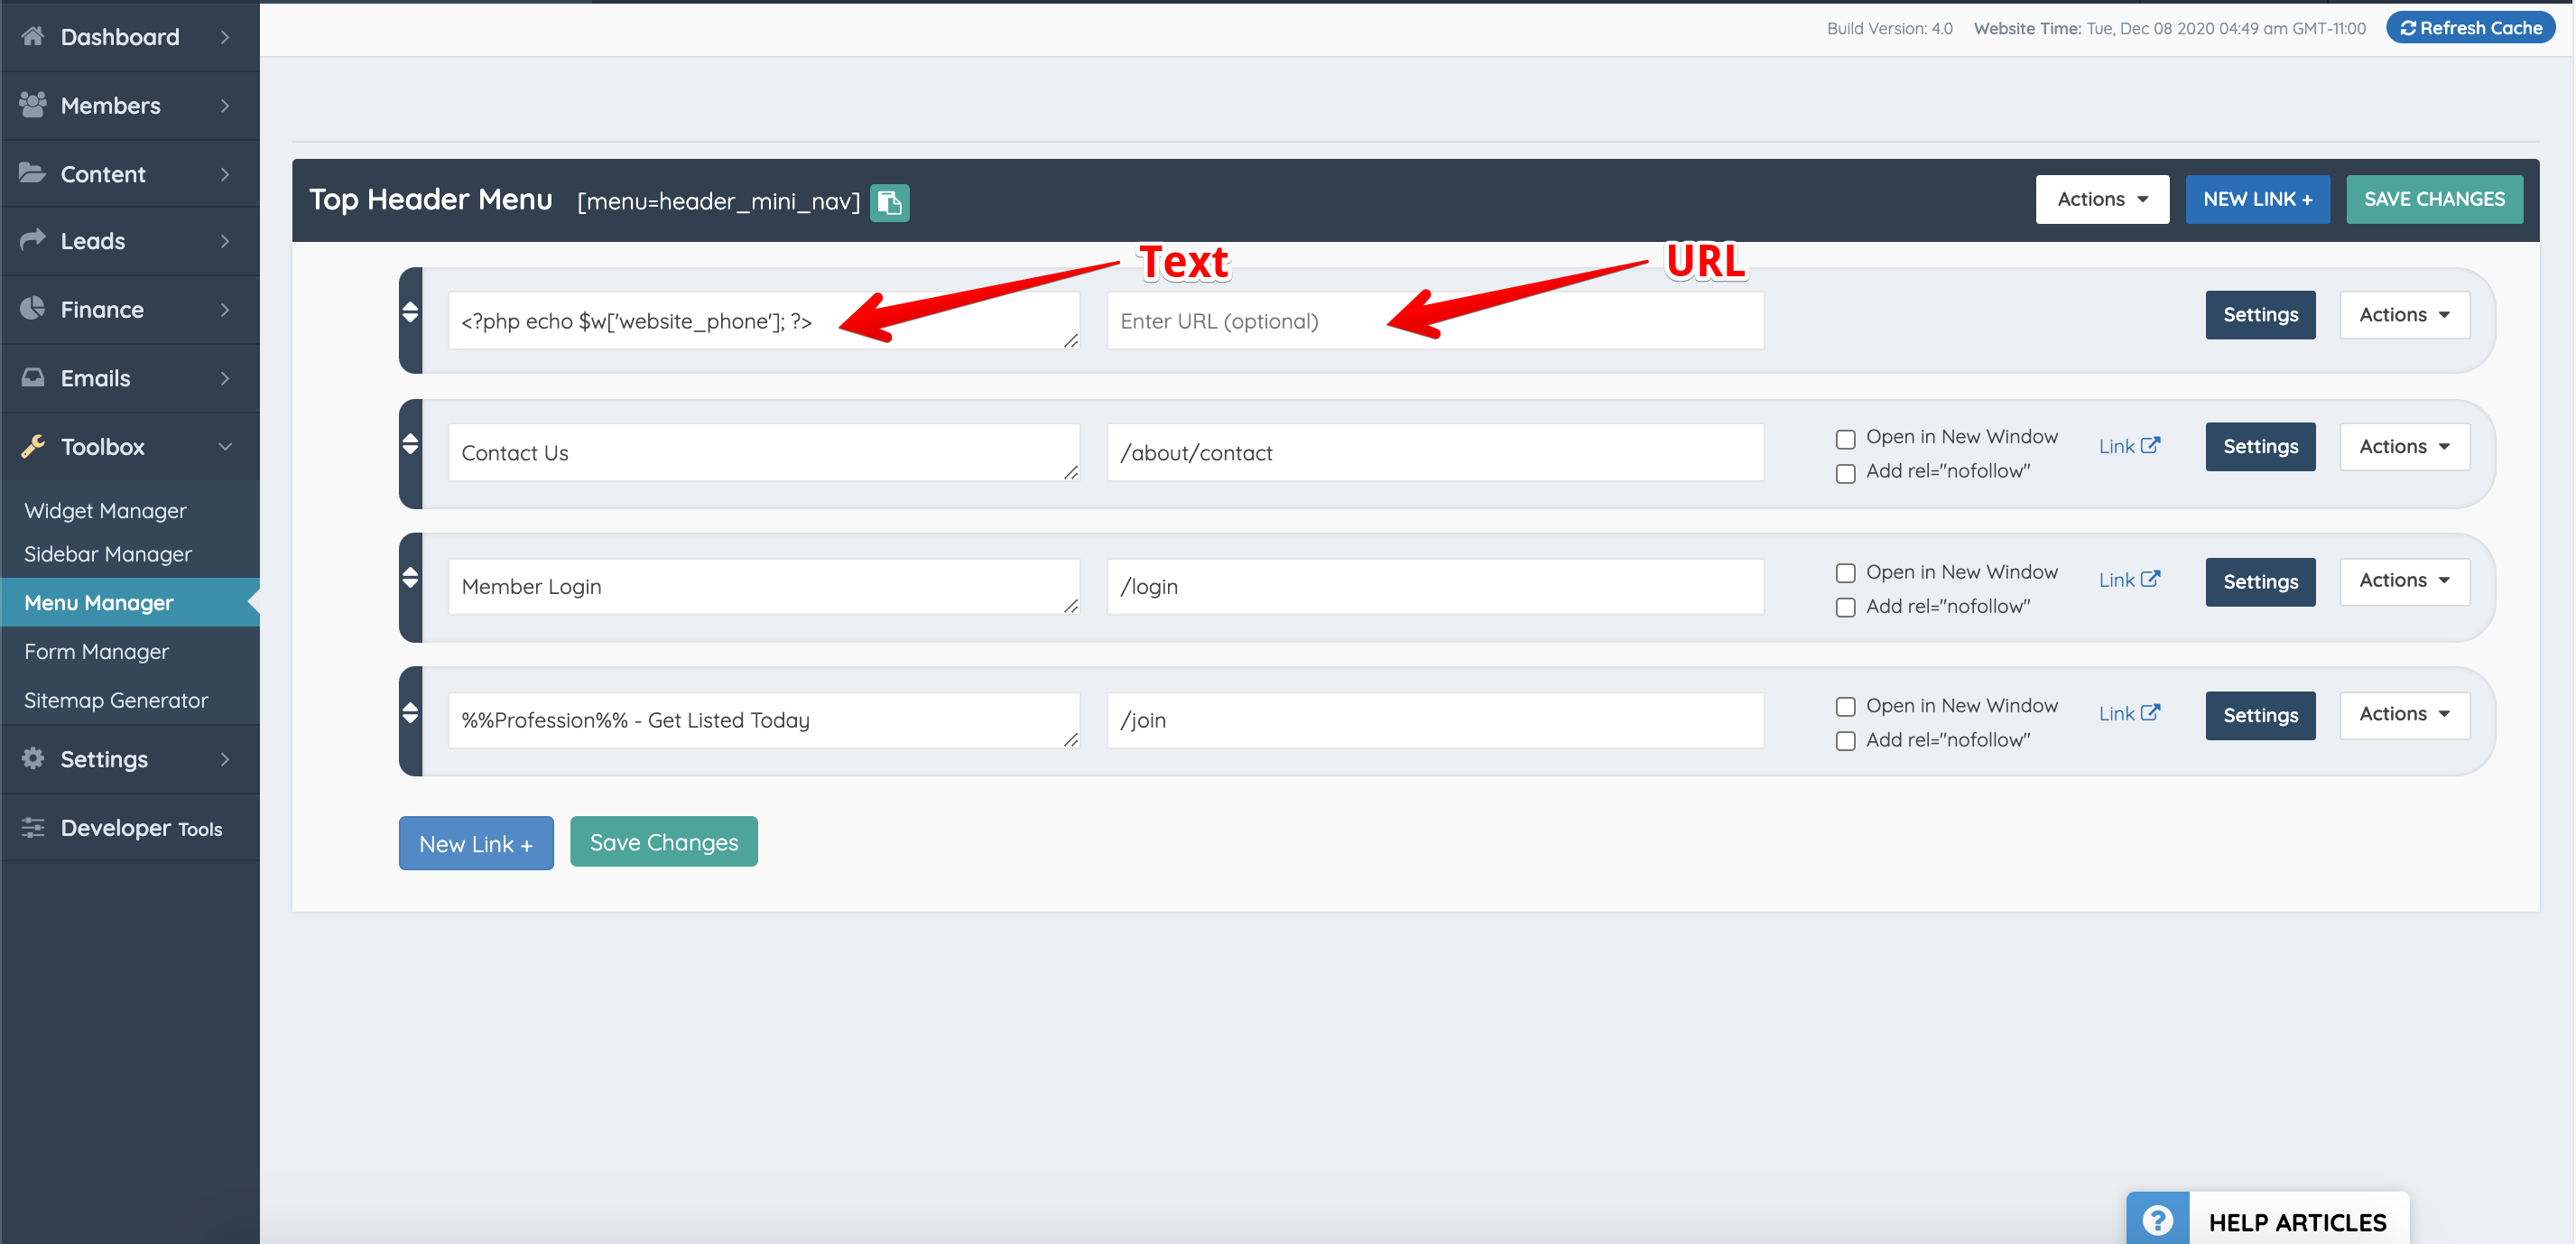Viewport: 2576px width, 1244px height.
Task: Check Add rel=nofollow for Member Login
Action: (1845, 607)
